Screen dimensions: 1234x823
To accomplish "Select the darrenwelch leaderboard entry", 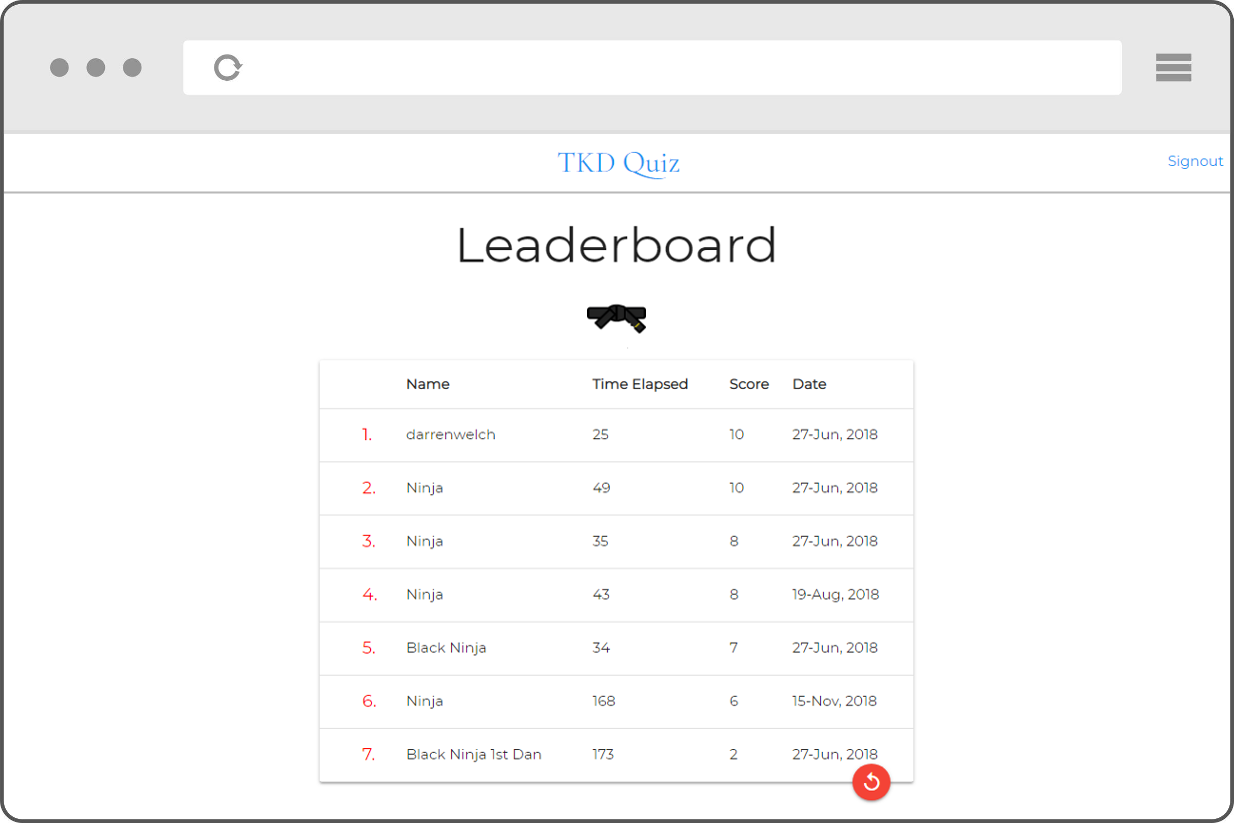I will [451, 435].
